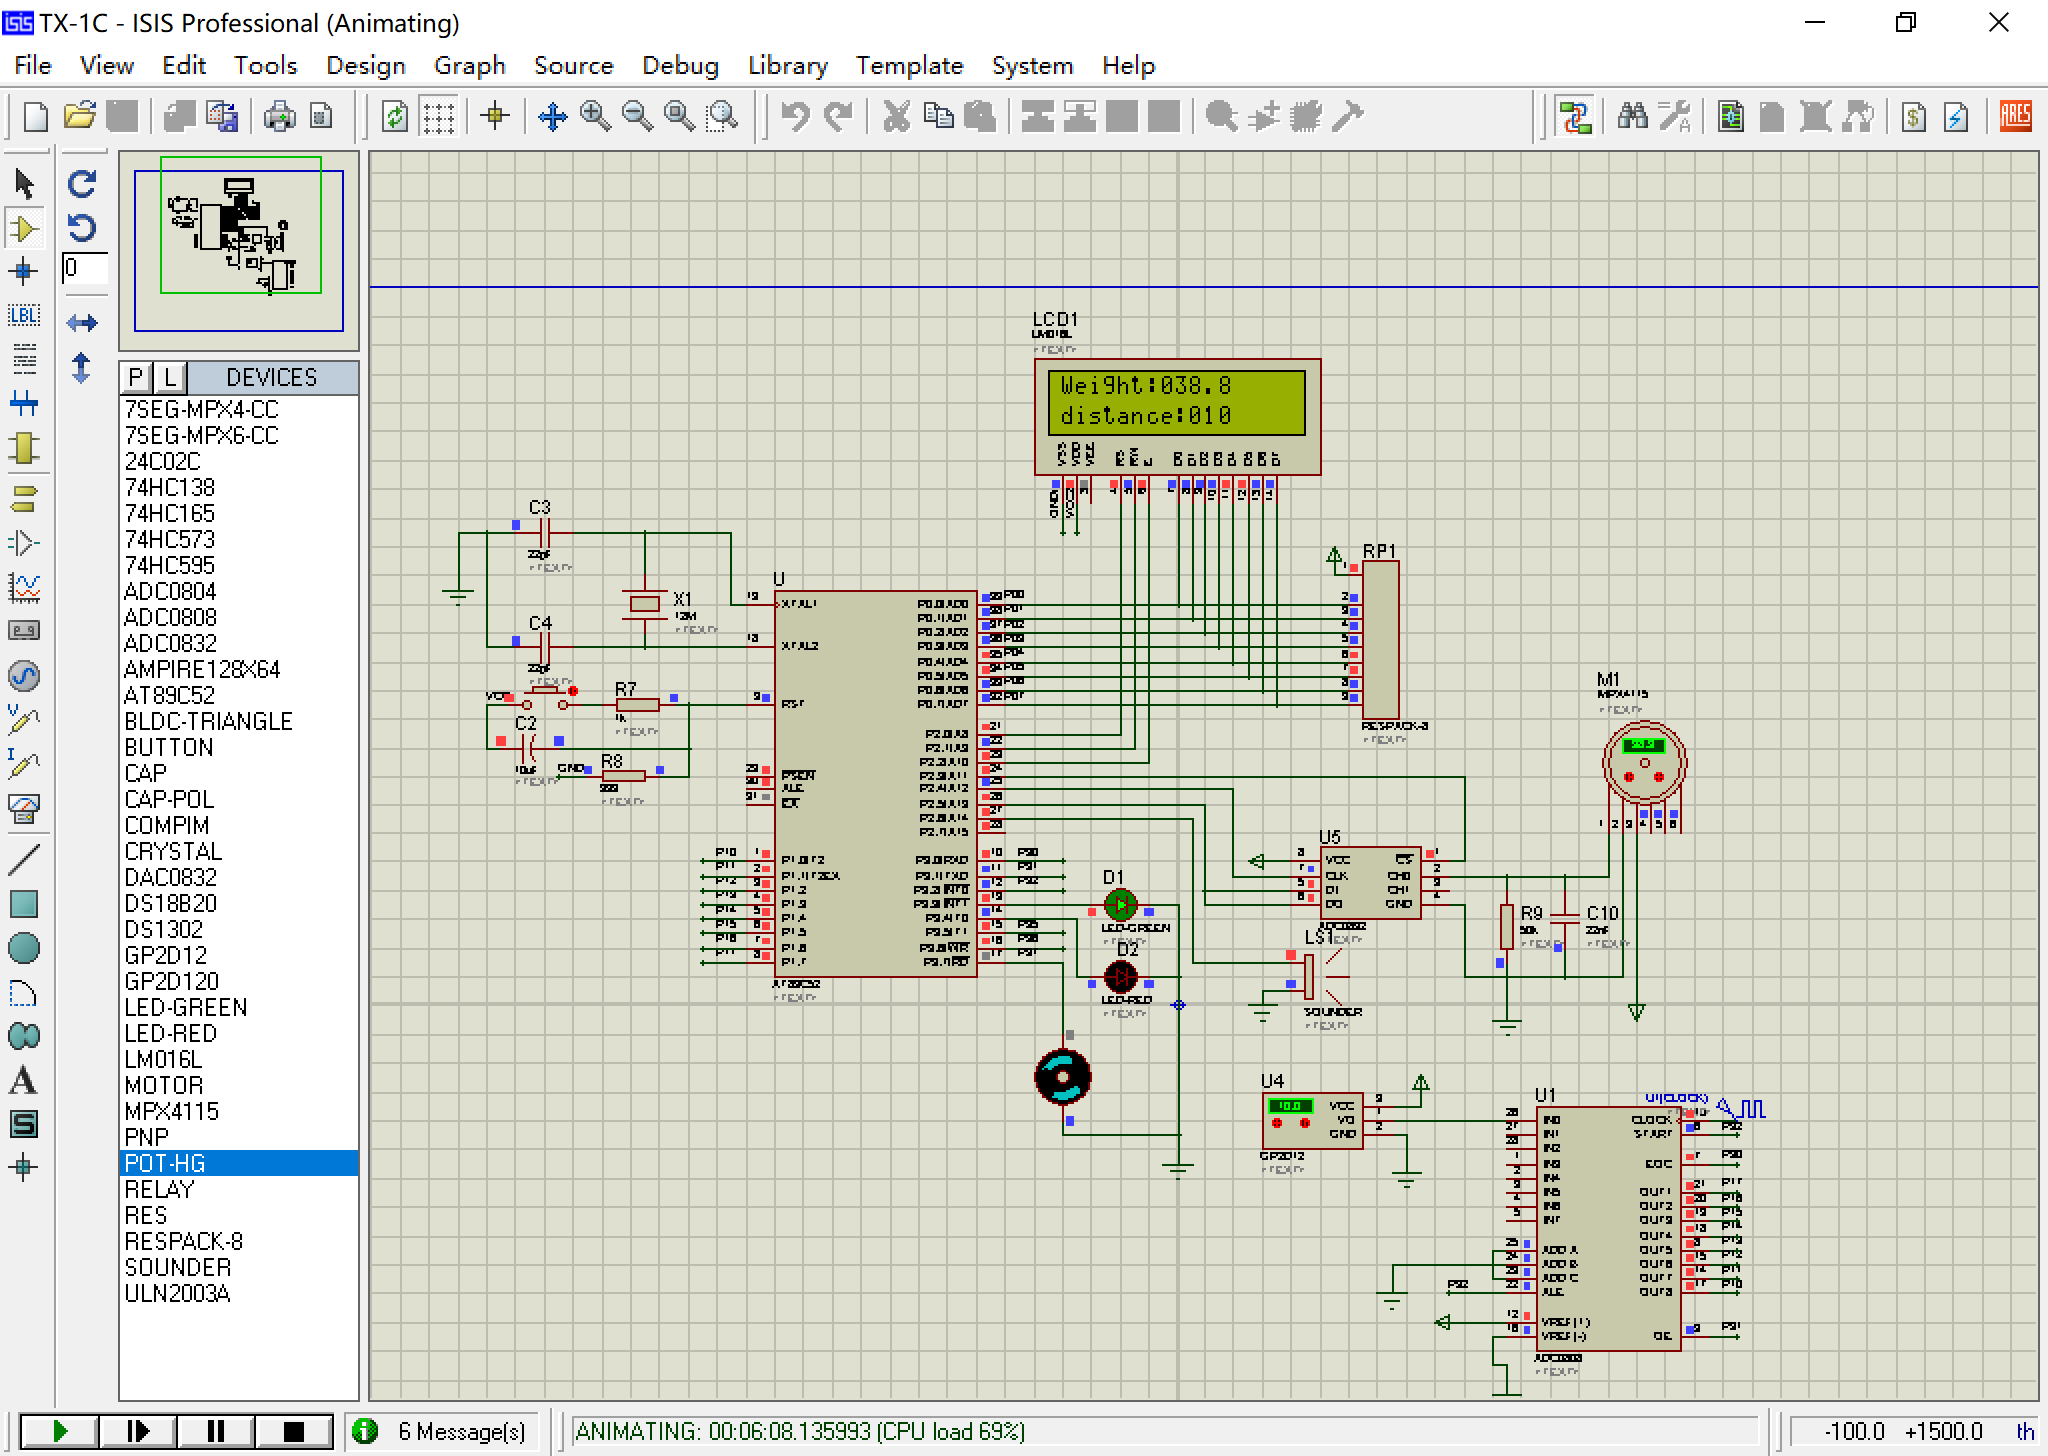Click the Rotate Anti-clockwise icon
The width and height of the screenshot is (2048, 1456).
tap(82, 229)
